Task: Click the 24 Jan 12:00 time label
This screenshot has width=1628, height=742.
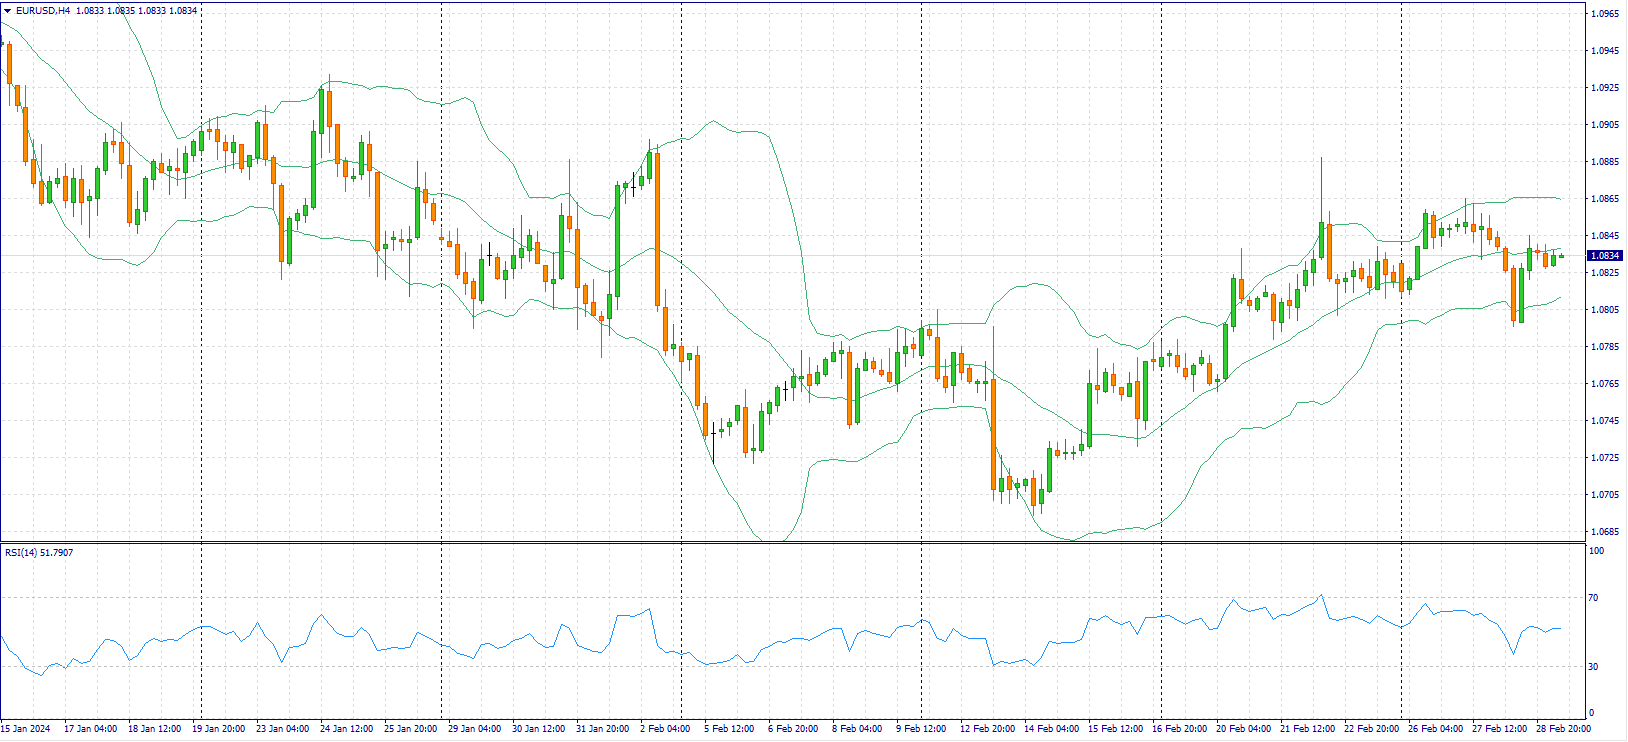Action: (x=346, y=729)
